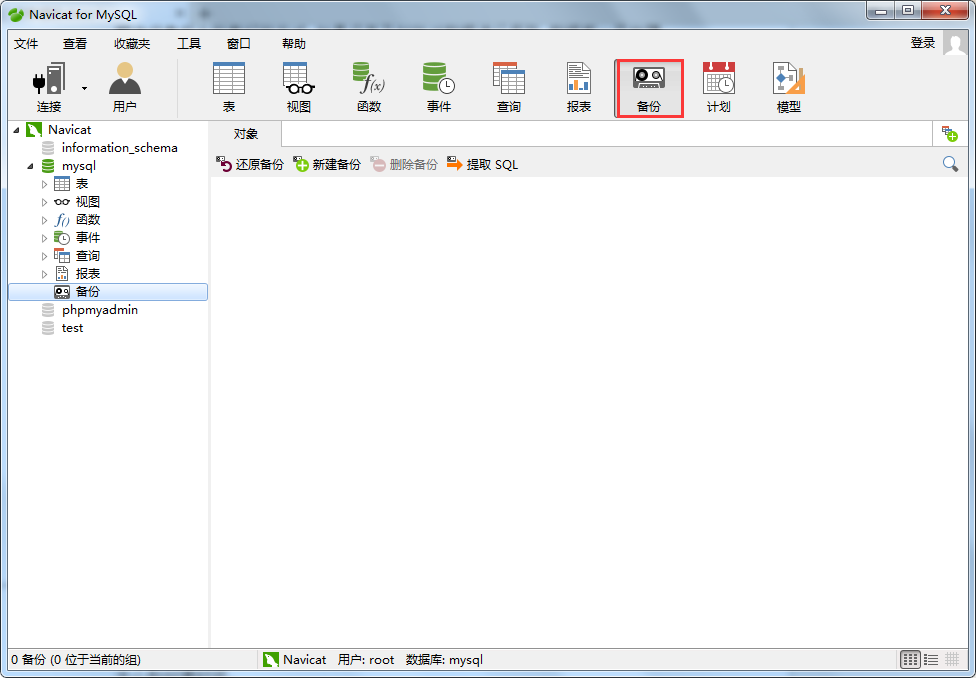Select the 备份 backup toolbar icon
Image resolution: width=976 pixels, height=678 pixels.
coord(649,88)
